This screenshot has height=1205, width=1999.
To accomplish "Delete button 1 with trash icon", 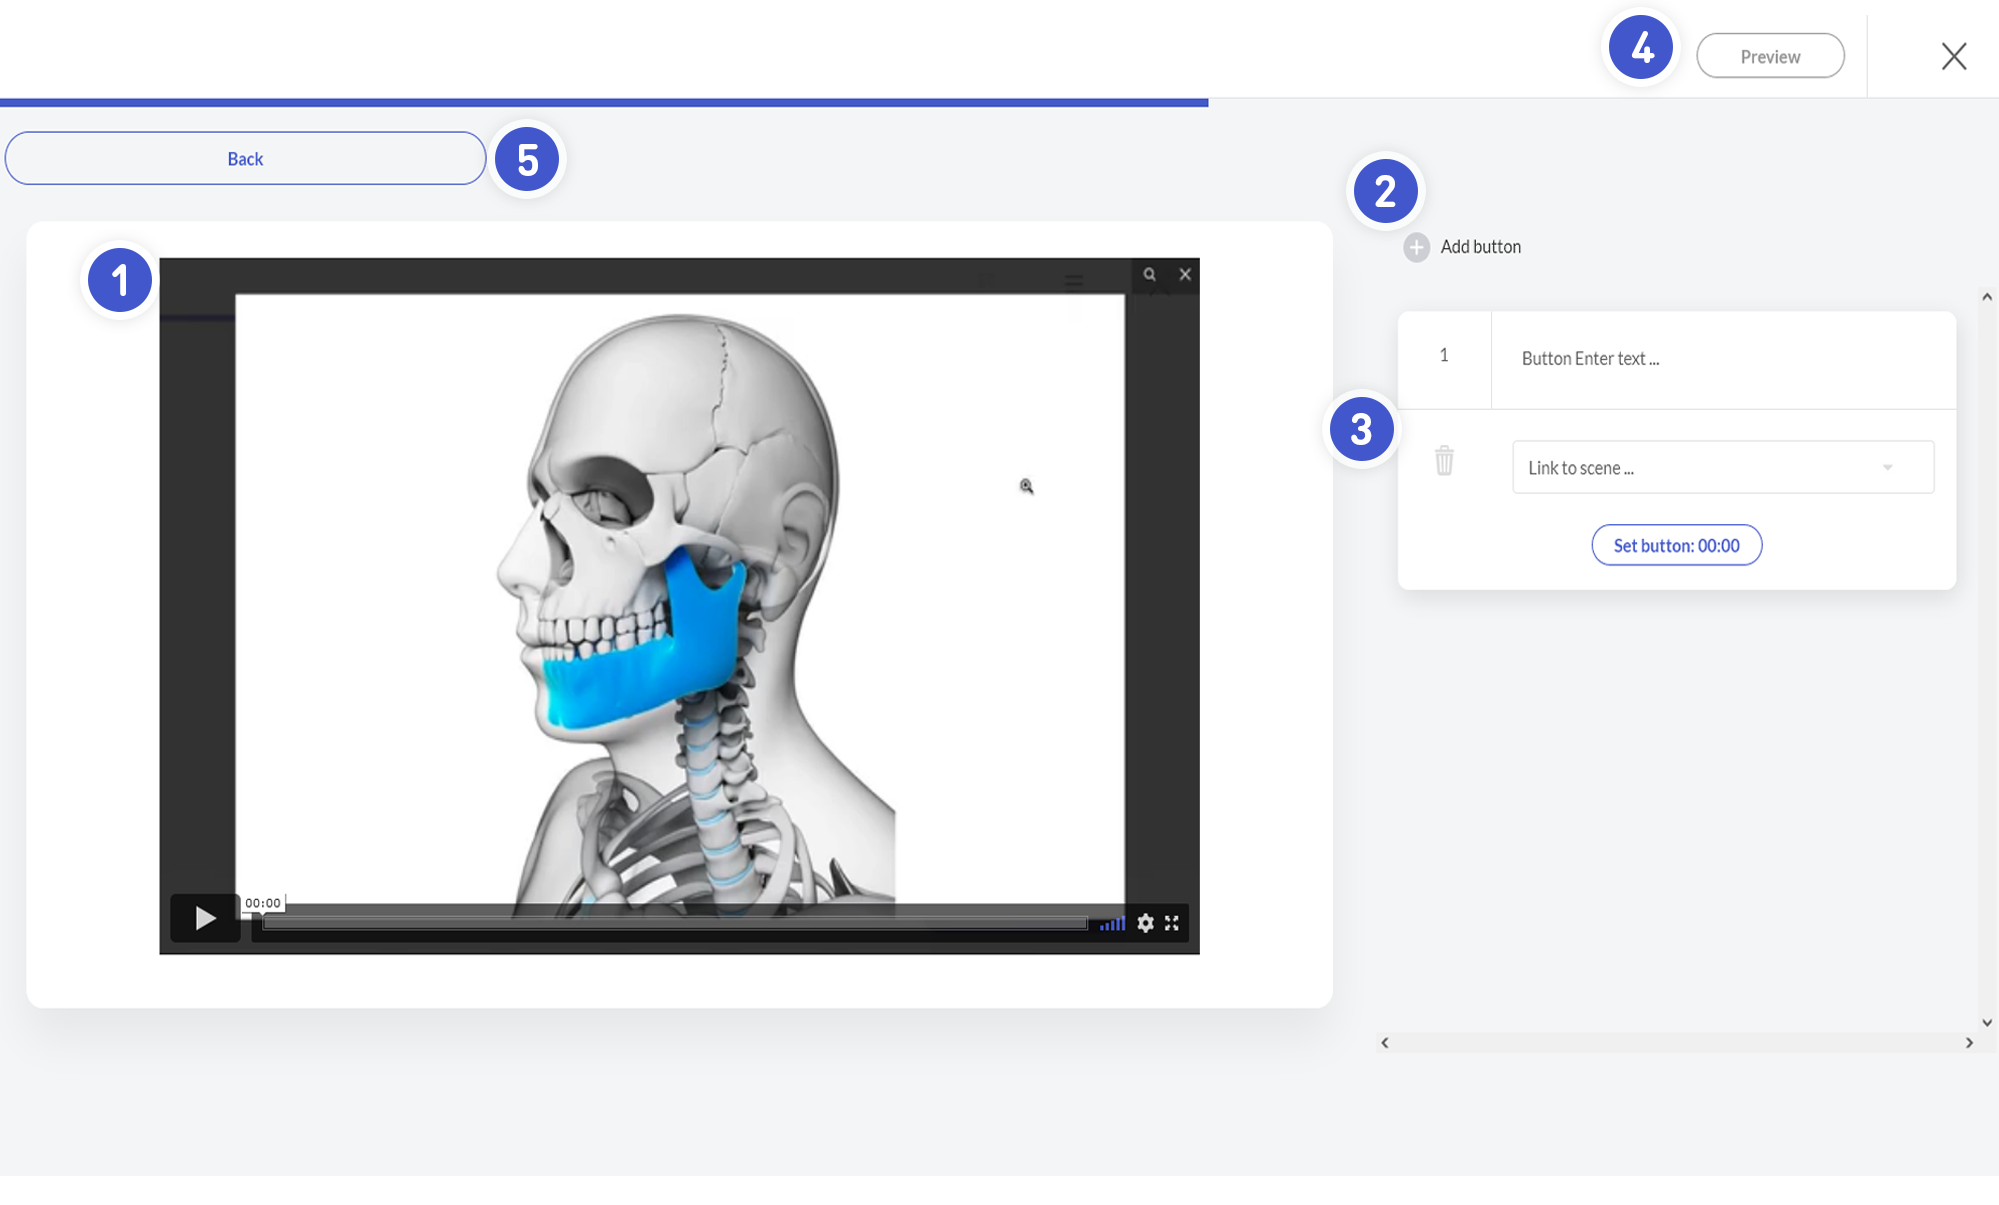I will click(1444, 461).
